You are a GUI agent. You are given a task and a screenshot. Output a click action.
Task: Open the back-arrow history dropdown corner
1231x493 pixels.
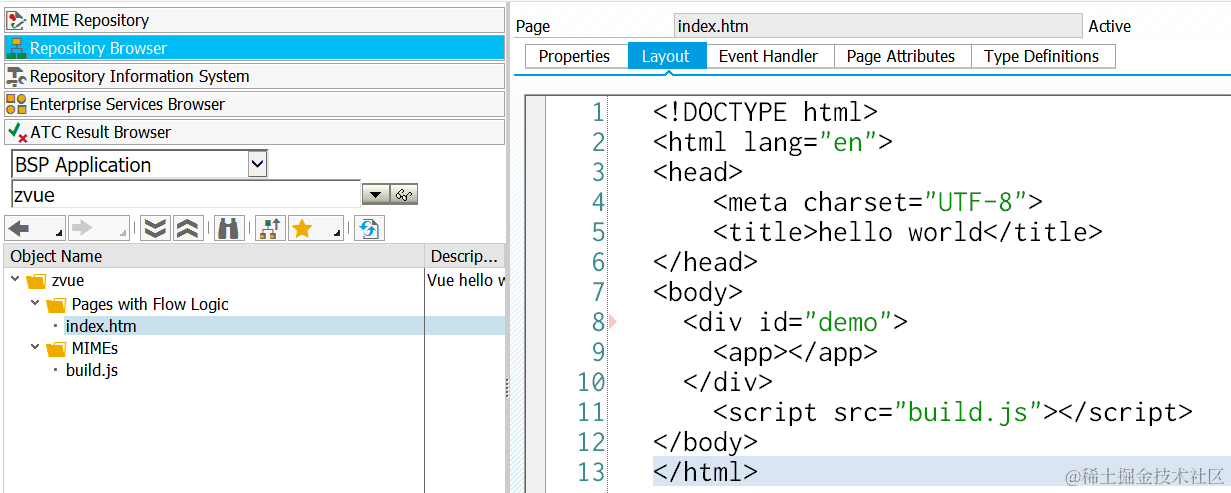click(59, 232)
